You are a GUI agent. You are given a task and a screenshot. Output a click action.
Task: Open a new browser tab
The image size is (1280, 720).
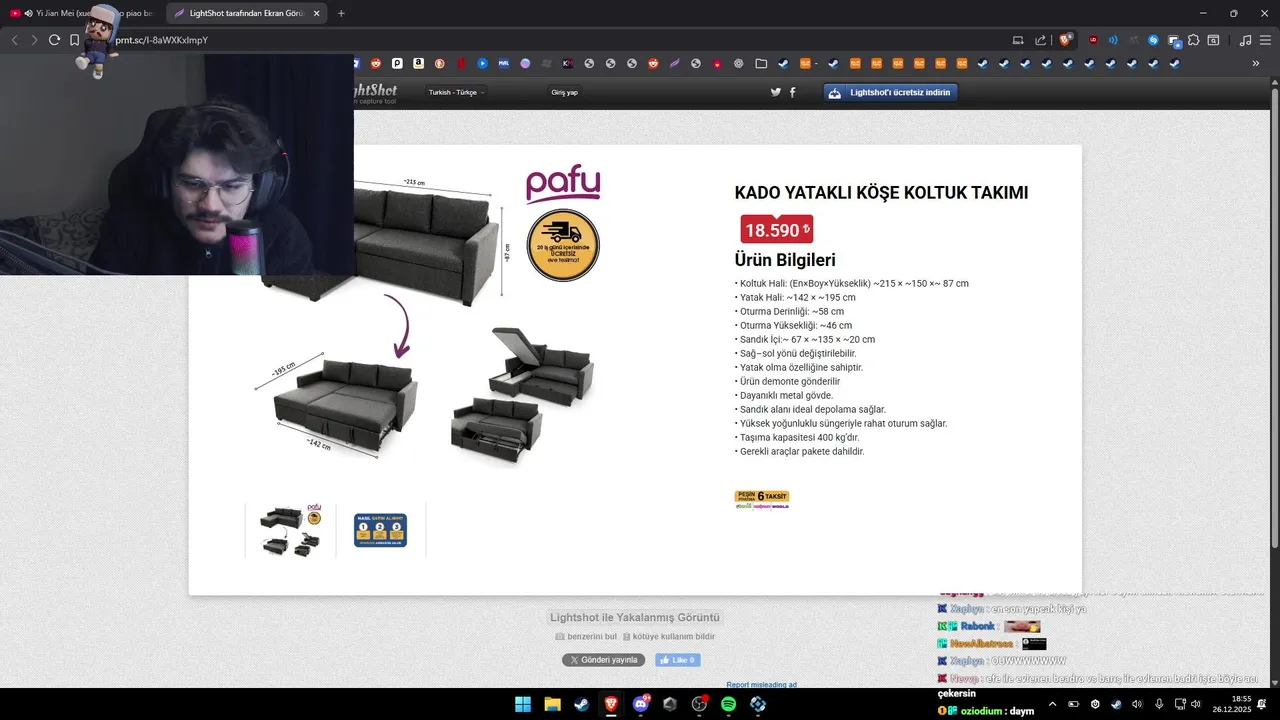coord(341,13)
